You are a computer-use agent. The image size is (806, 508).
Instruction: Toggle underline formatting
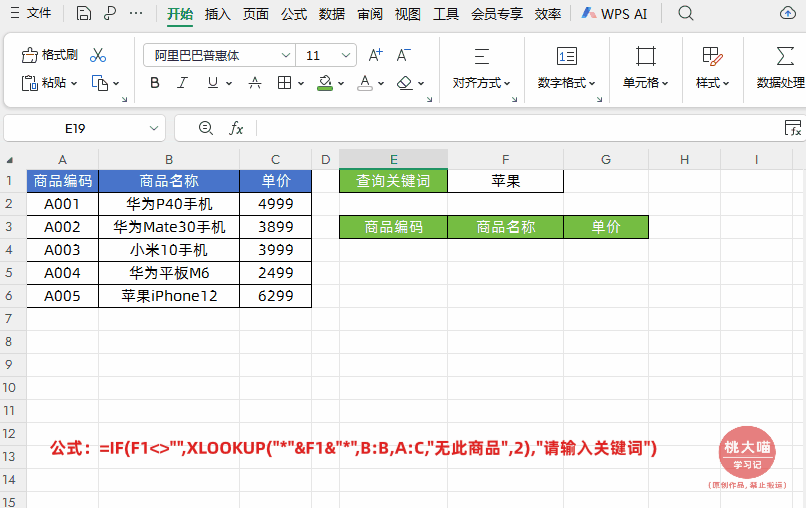tap(213, 83)
